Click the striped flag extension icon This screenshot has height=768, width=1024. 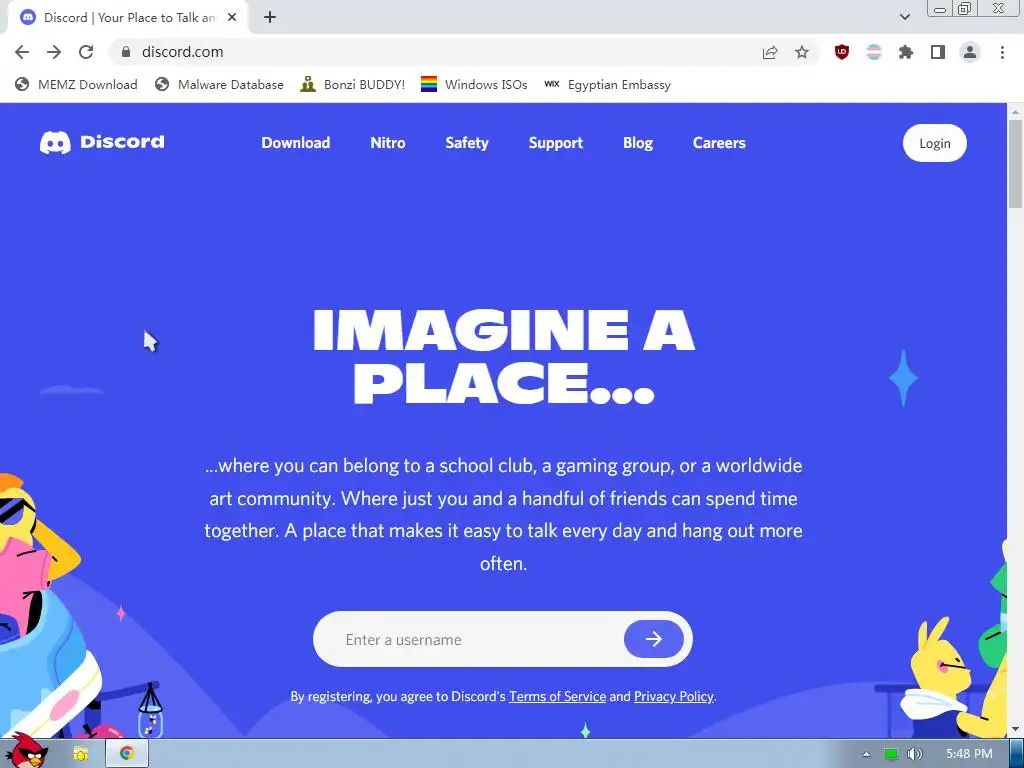coord(874,52)
